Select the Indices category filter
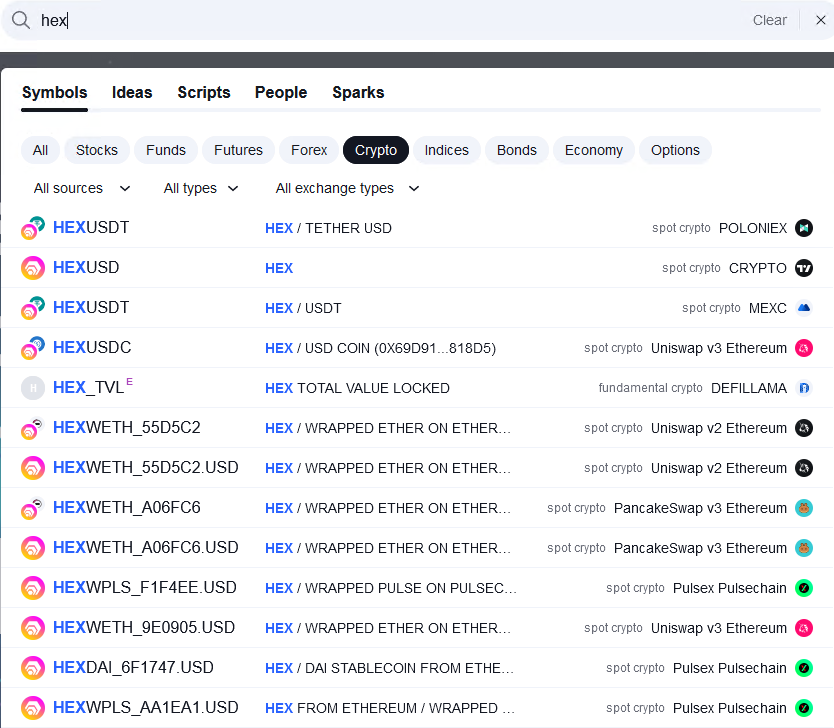Screen dimensions: 834x728 tap(447, 150)
